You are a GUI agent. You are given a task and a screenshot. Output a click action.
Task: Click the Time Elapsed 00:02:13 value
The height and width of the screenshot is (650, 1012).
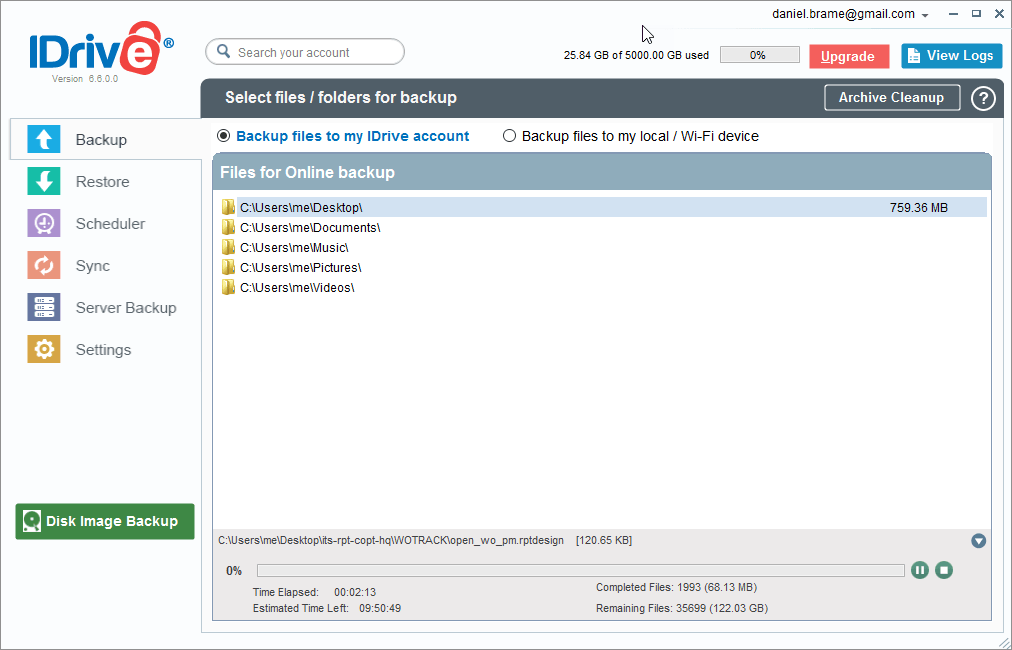(x=355, y=592)
